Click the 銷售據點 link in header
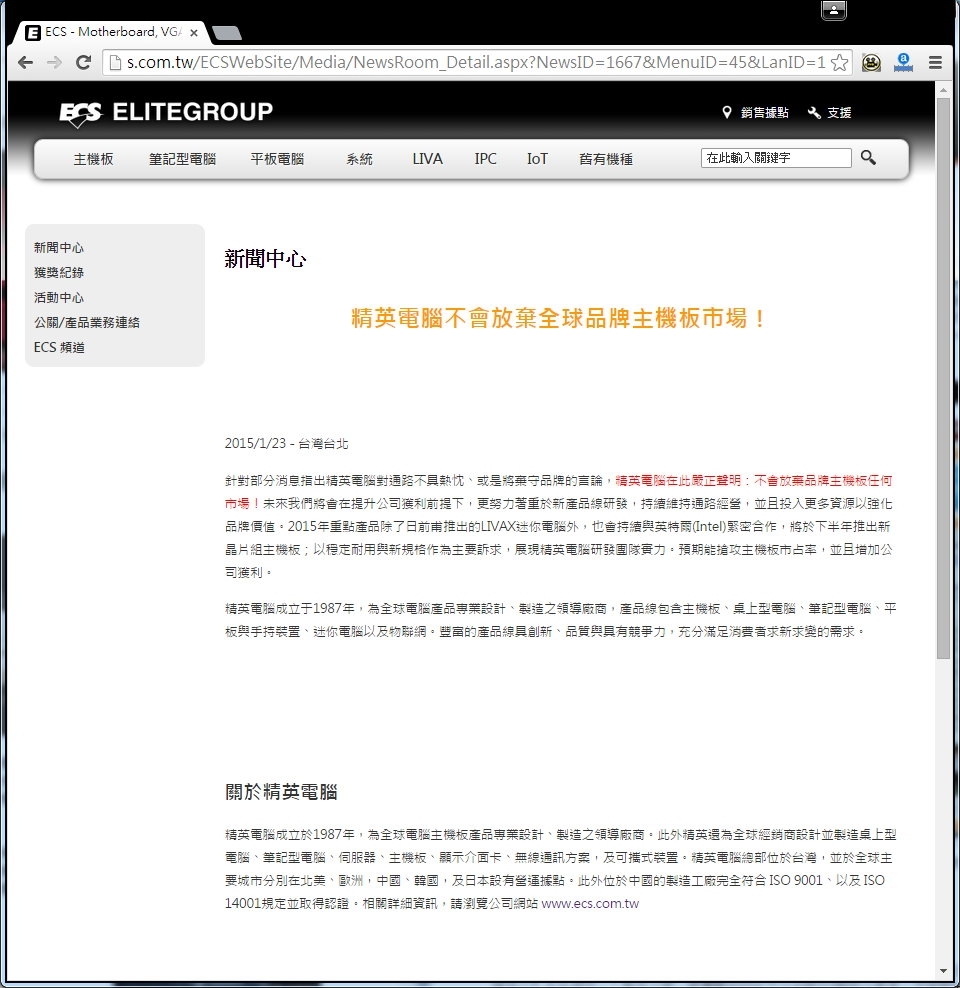This screenshot has height=988, width=960. click(765, 112)
